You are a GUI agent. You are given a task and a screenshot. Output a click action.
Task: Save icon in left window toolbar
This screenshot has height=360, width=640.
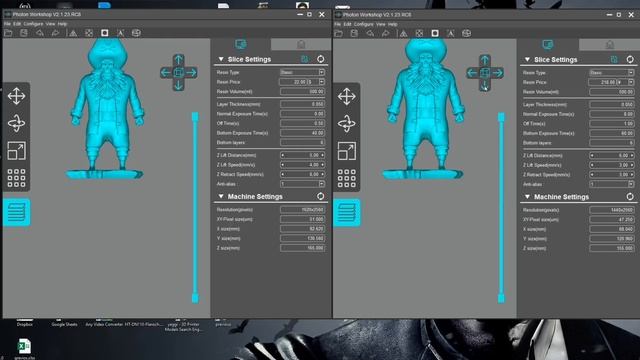[24, 33]
